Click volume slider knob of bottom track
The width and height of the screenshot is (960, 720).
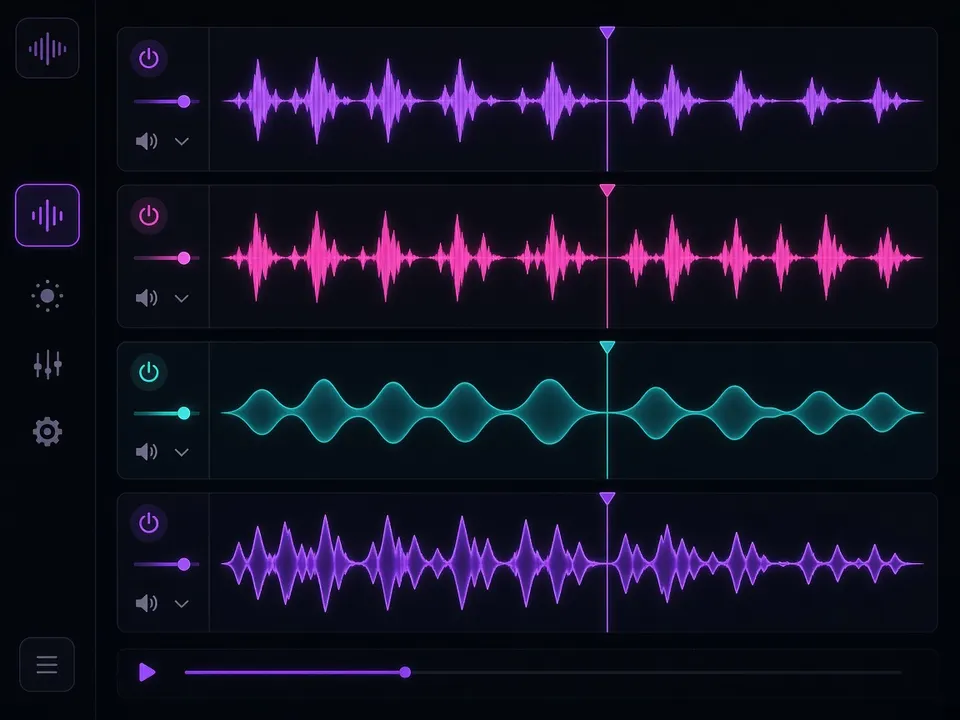click(x=184, y=564)
